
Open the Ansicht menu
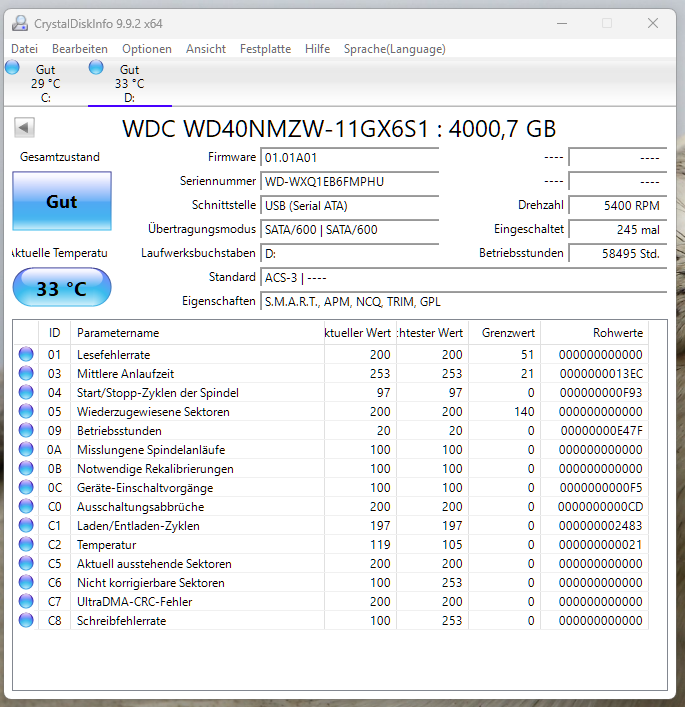click(x=206, y=49)
